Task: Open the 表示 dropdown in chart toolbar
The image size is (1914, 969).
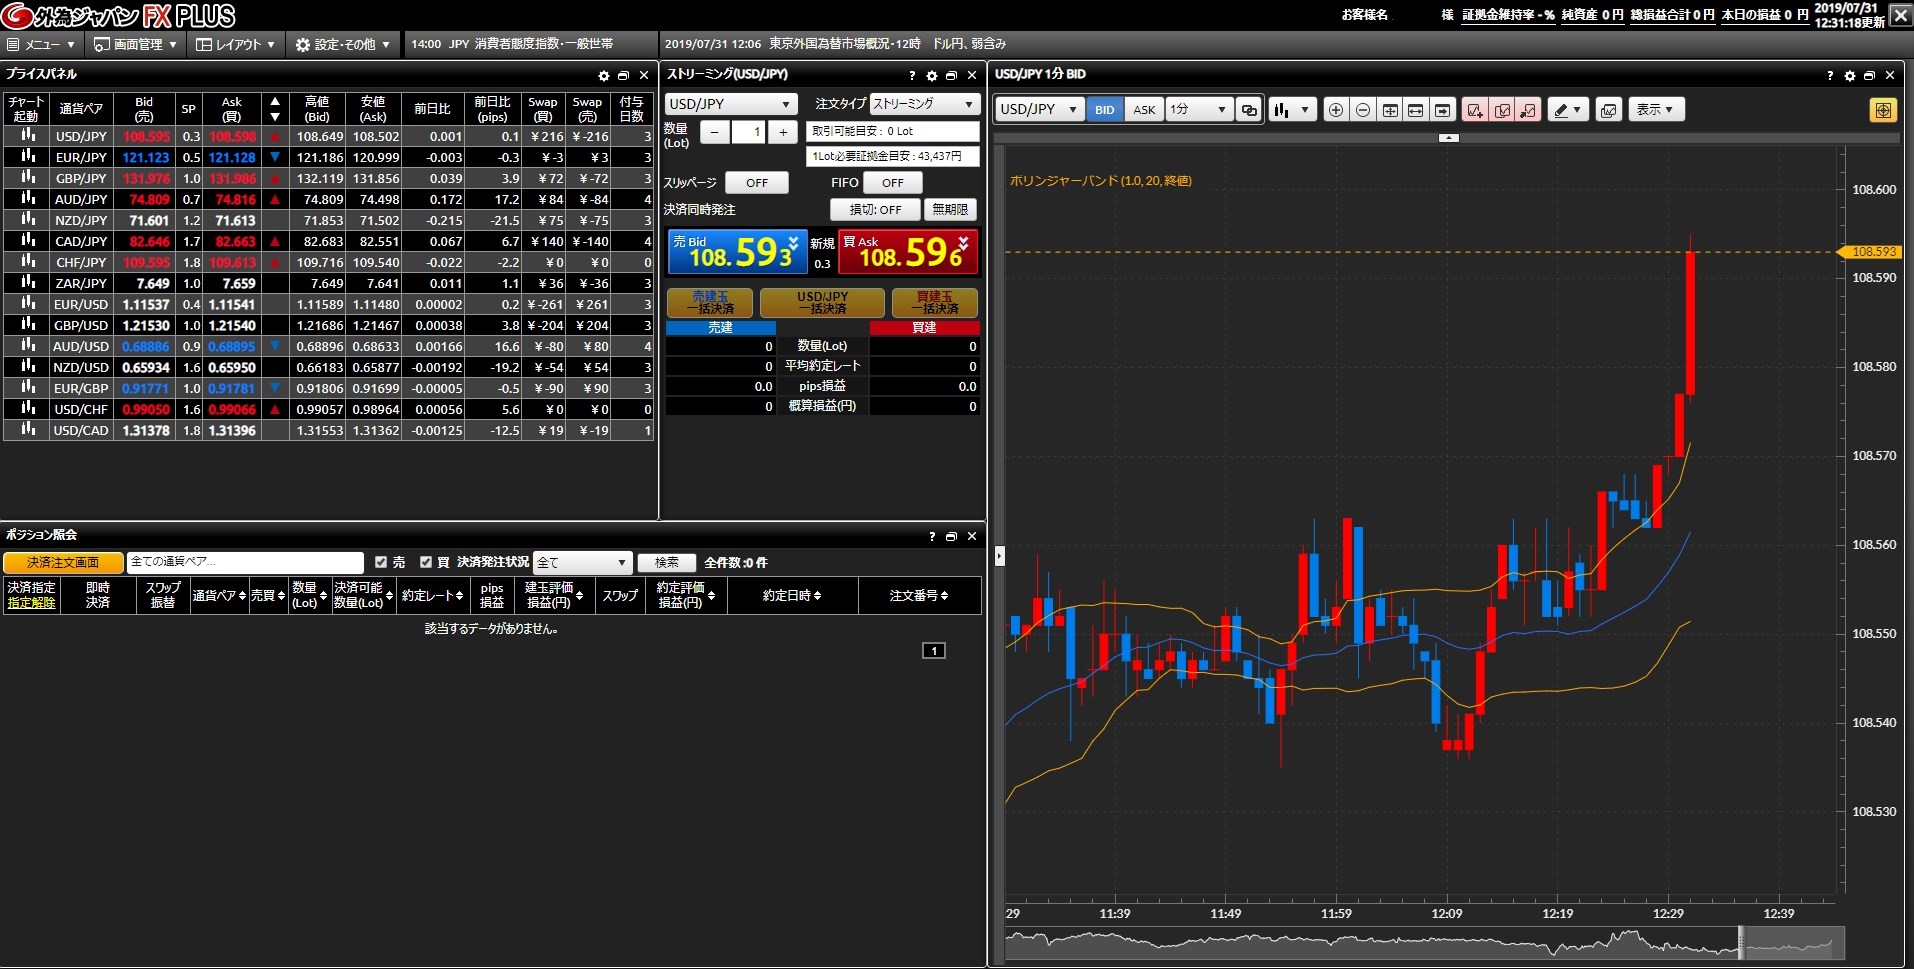Action: [x=1655, y=110]
